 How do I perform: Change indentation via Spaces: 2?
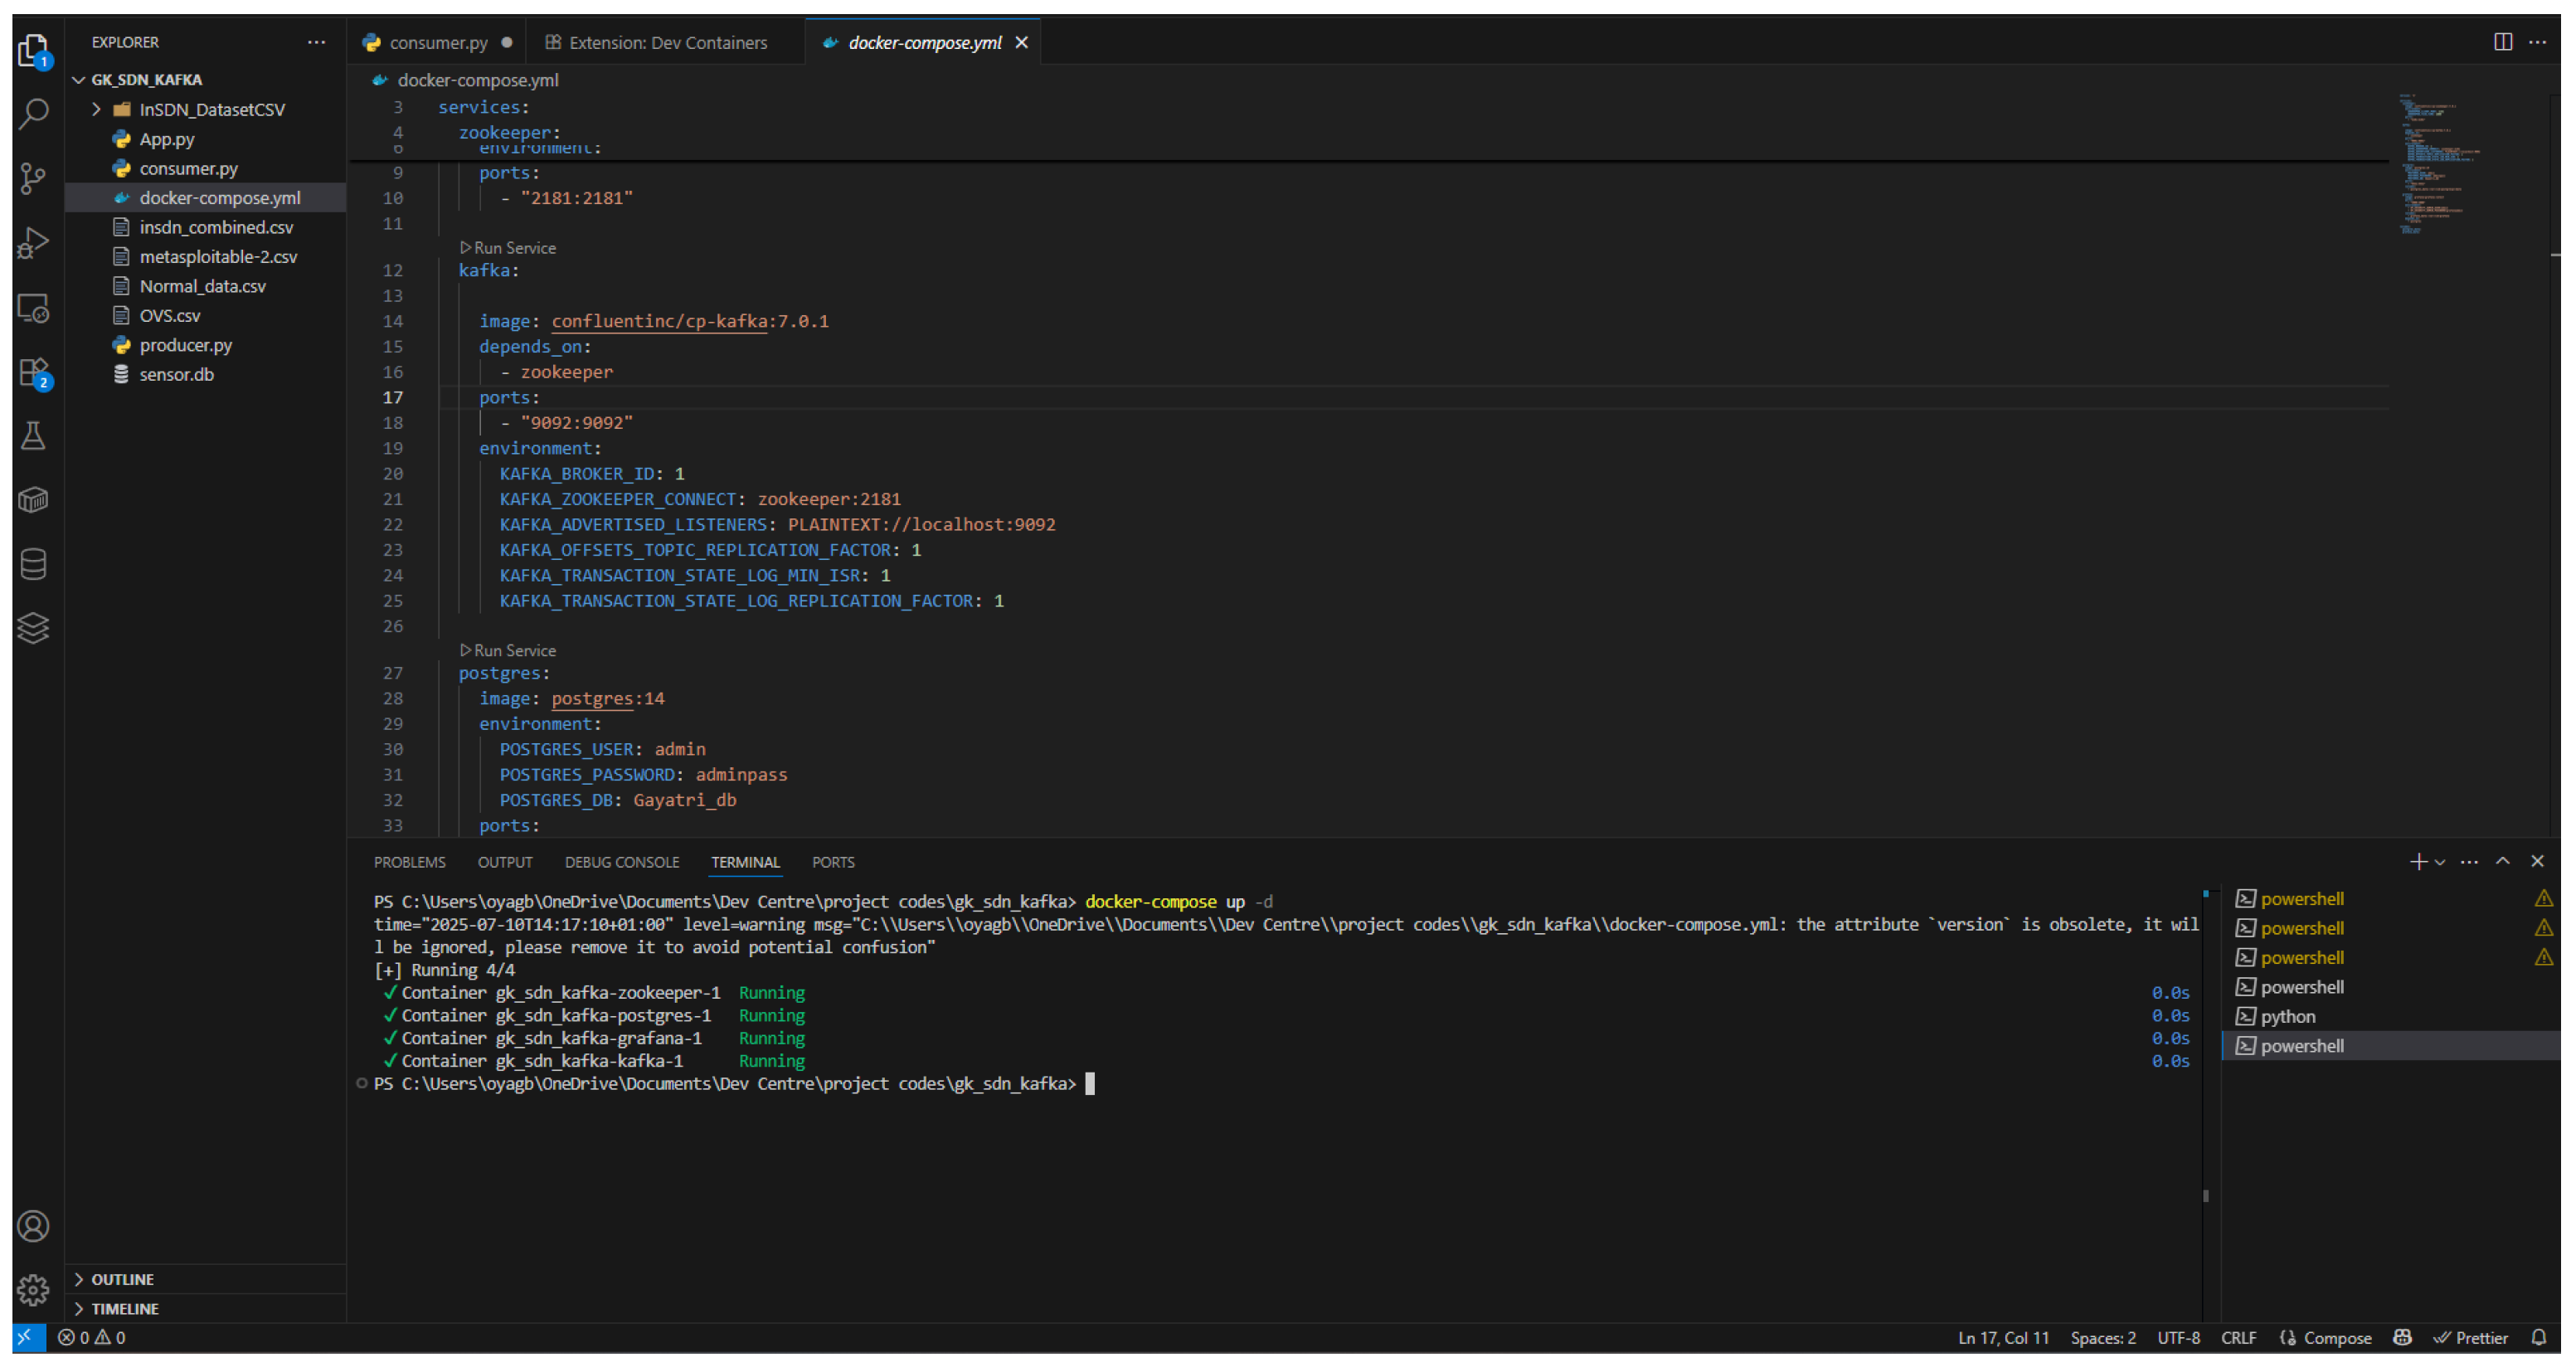coord(2103,1338)
